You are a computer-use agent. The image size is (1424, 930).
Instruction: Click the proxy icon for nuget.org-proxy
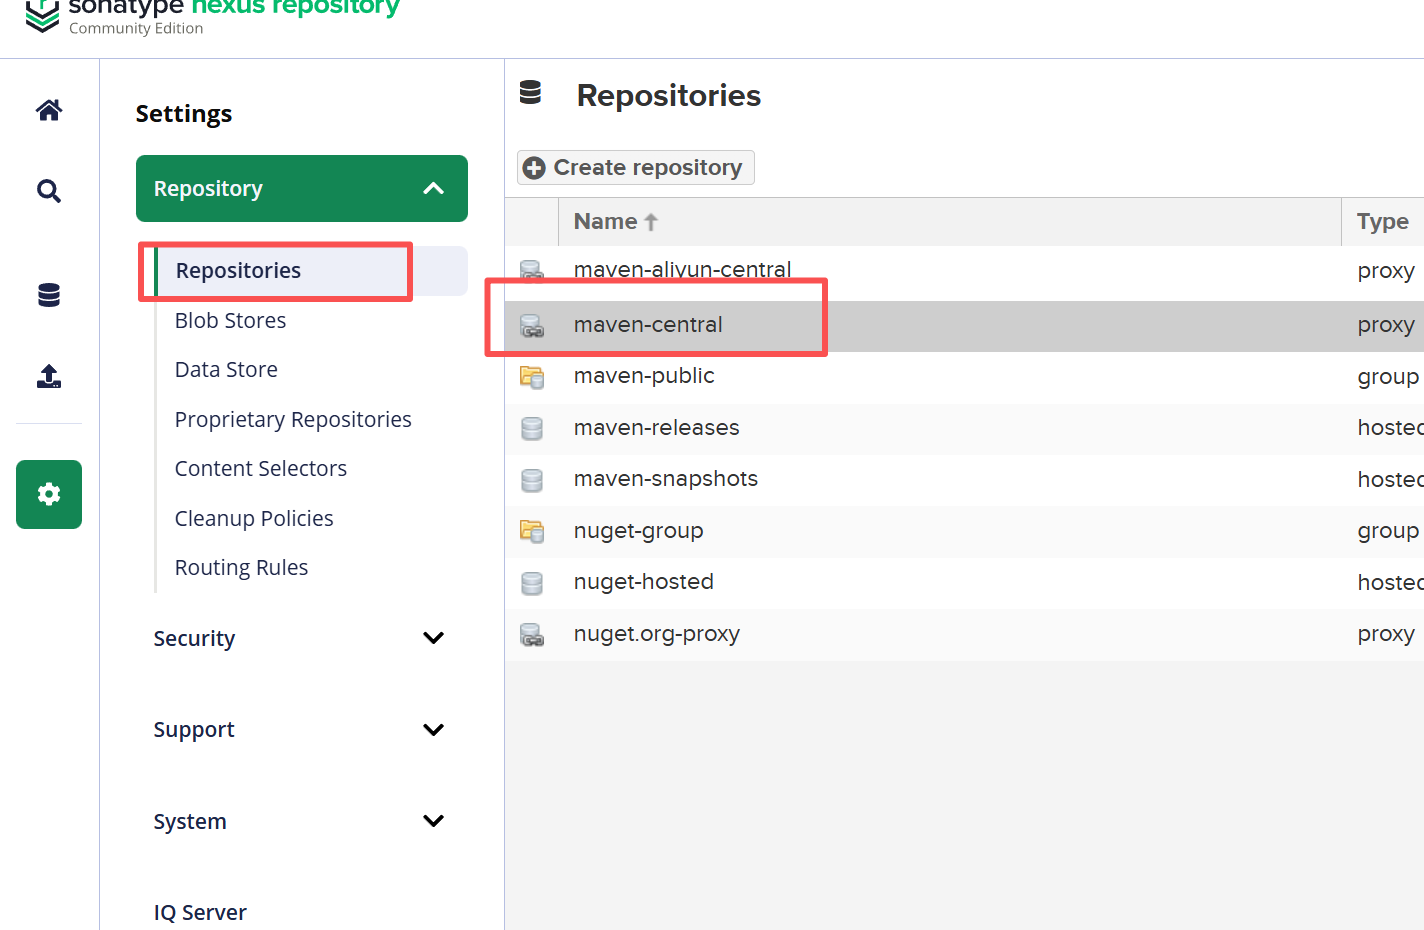tap(532, 635)
